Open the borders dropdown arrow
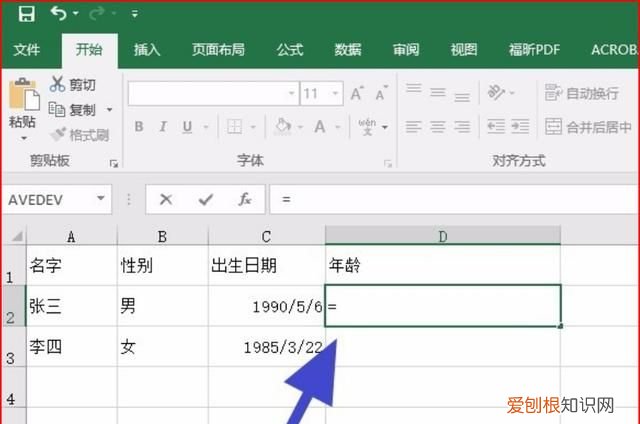Image resolution: width=640 pixels, height=424 pixels. click(x=253, y=127)
